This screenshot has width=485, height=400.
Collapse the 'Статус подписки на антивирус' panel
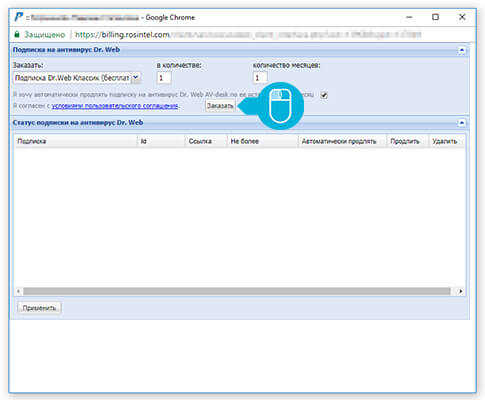coord(462,123)
